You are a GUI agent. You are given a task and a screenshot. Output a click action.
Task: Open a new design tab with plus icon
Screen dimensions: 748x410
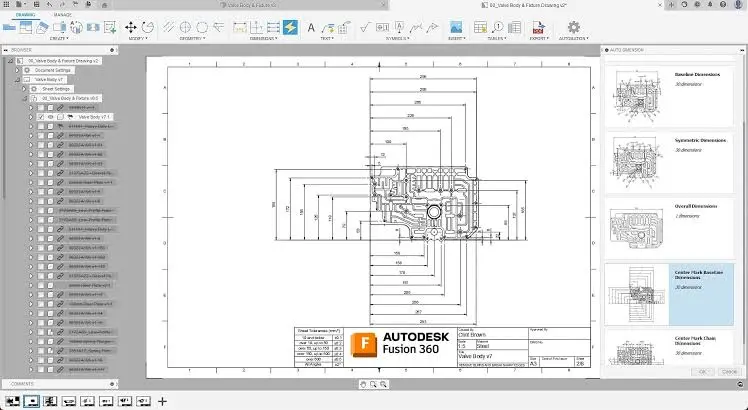click(x=671, y=5)
